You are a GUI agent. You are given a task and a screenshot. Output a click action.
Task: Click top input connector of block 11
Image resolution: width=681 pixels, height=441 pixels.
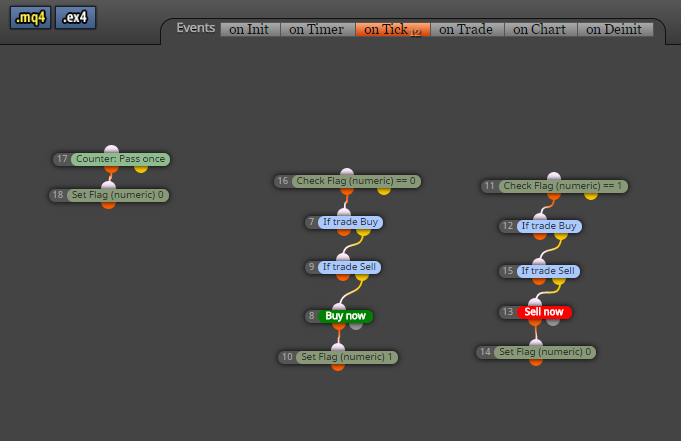click(554, 176)
